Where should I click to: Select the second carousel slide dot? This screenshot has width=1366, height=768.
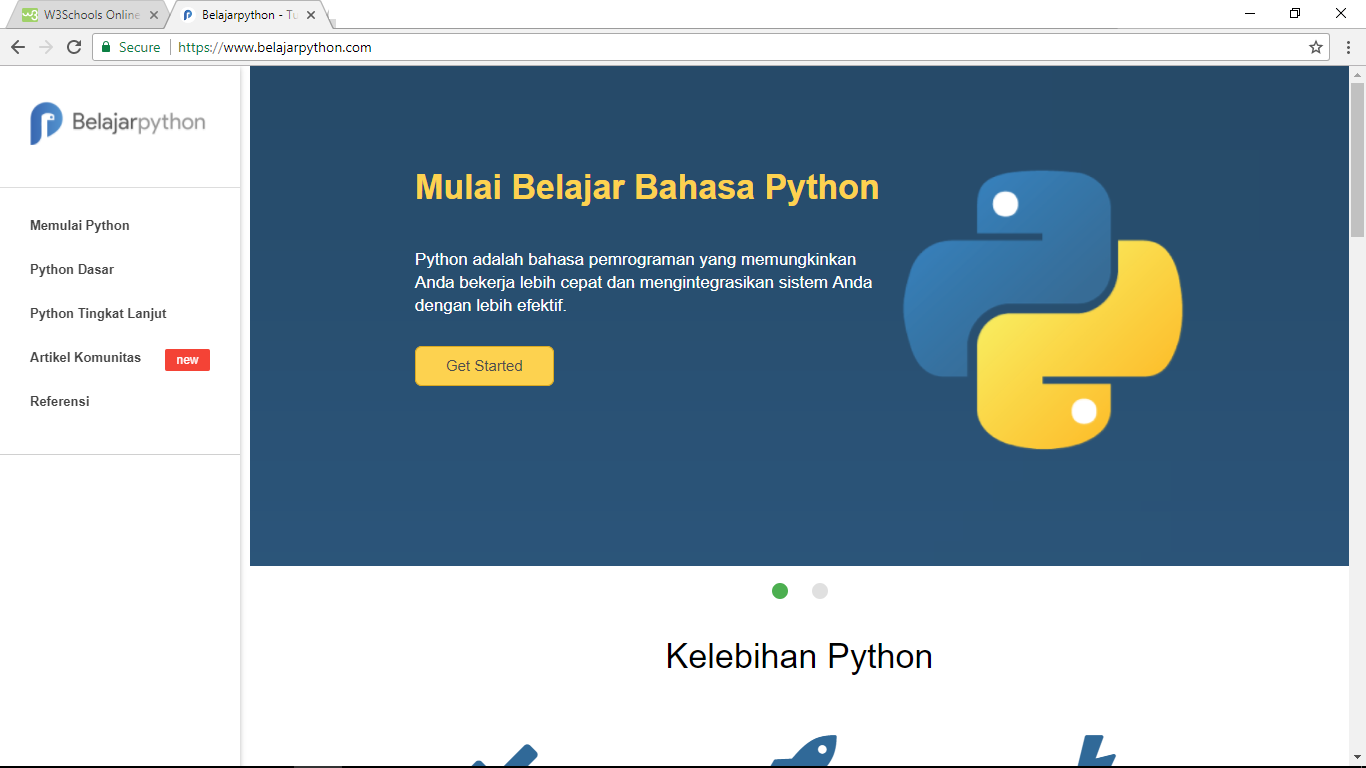point(820,592)
